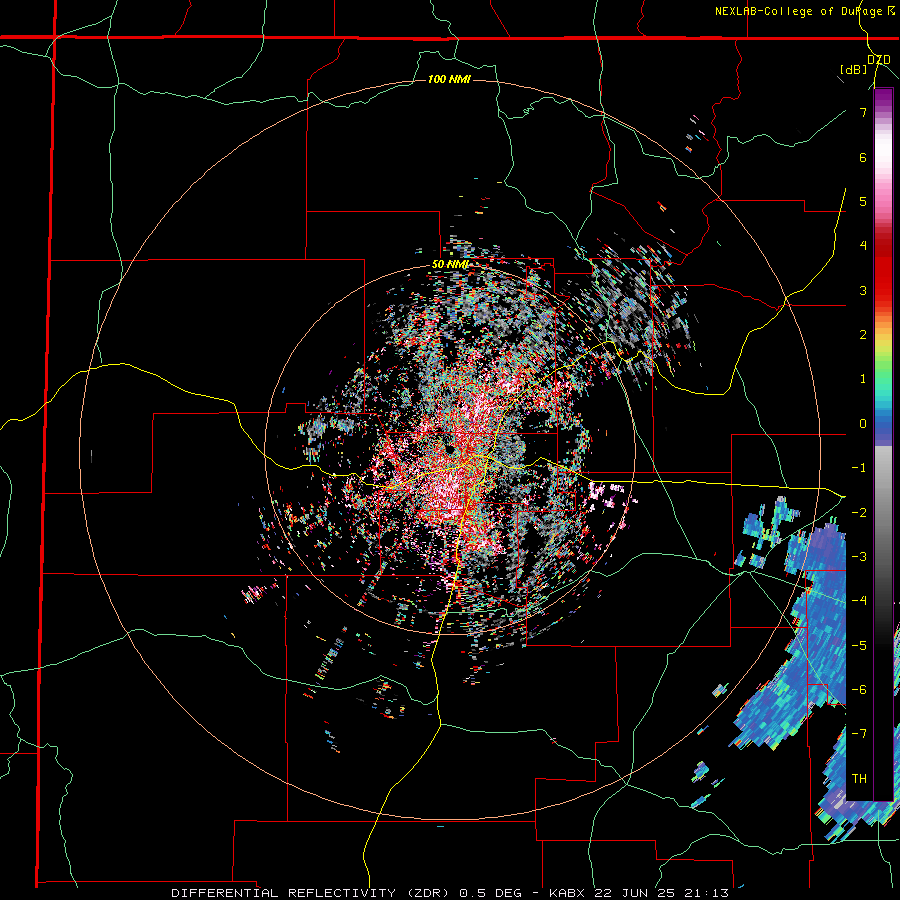Click the legend value -3

tap(859, 557)
